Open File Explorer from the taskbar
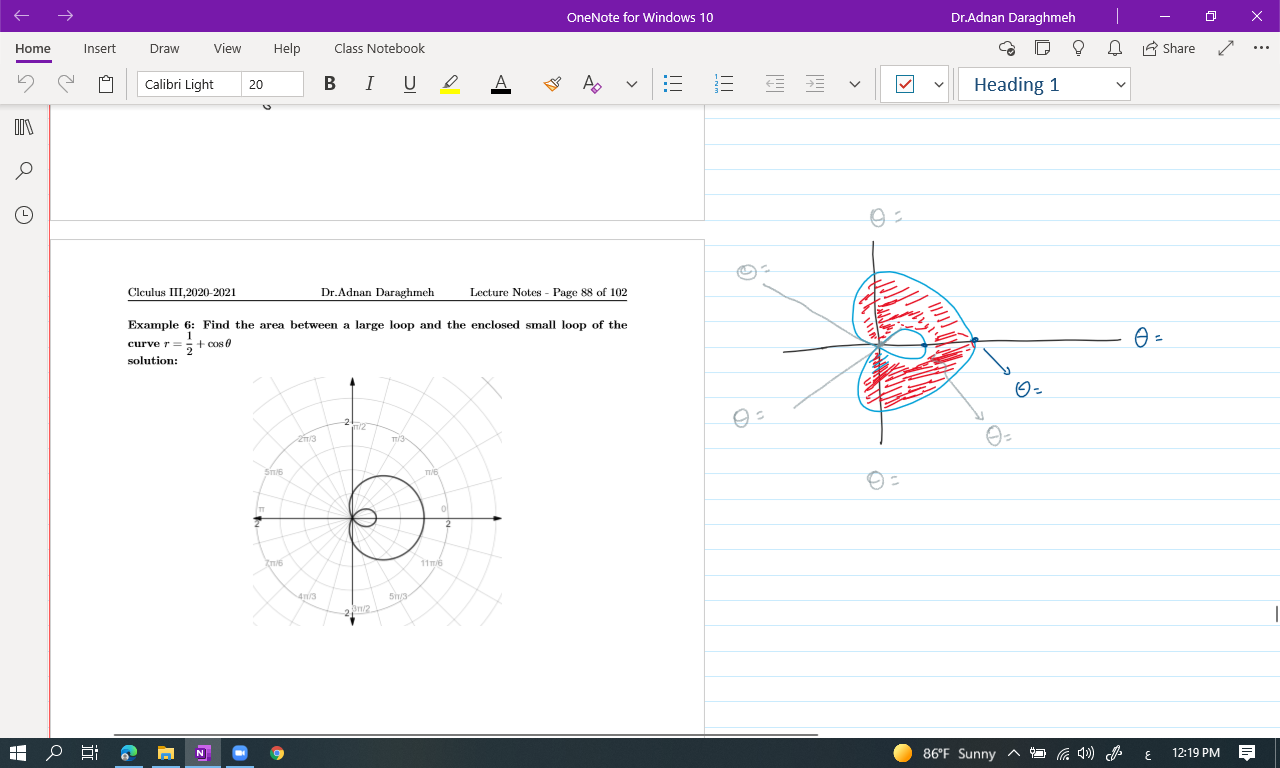Screen dimensions: 1280x768 166,753
